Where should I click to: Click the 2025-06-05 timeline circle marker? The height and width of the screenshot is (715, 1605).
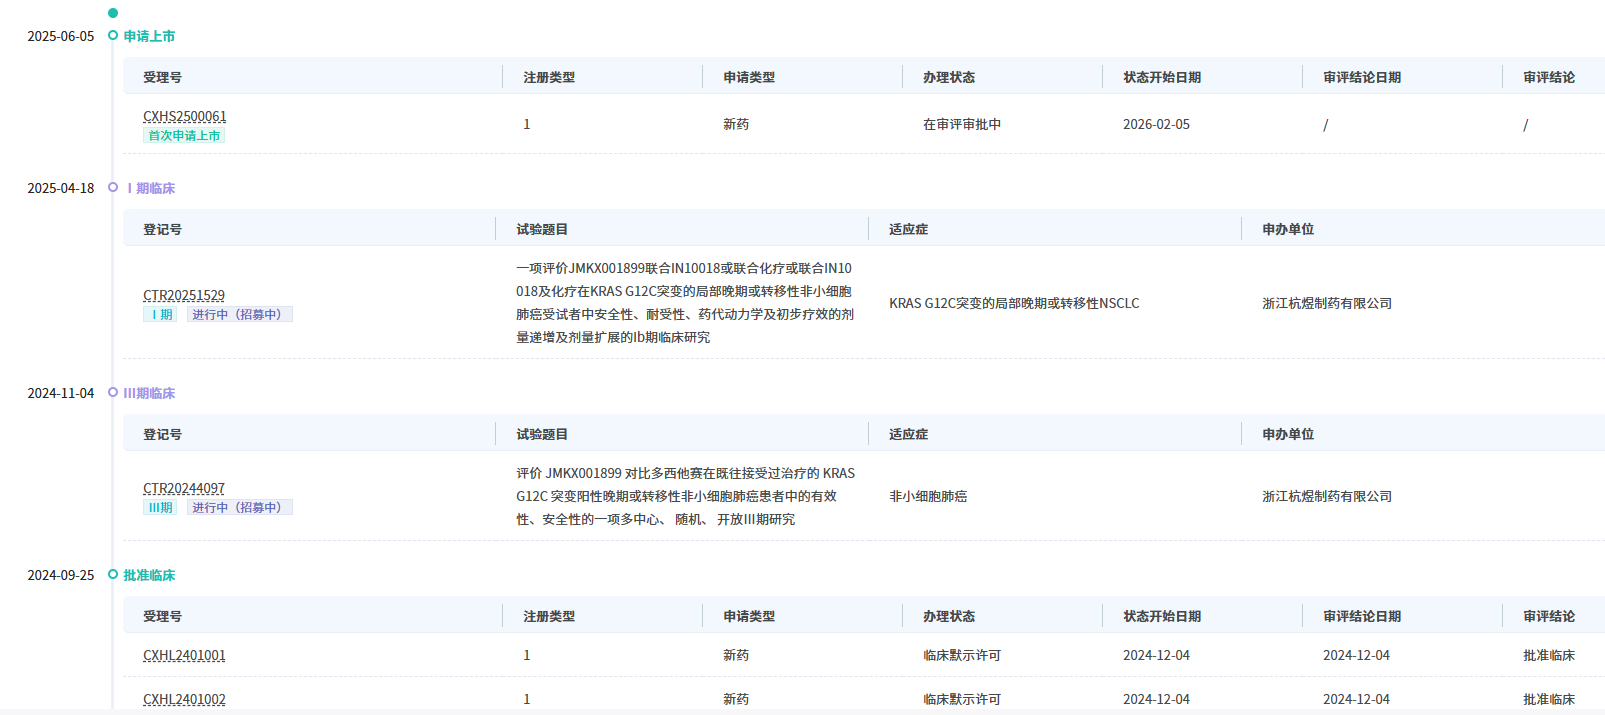tap(113, 35)
